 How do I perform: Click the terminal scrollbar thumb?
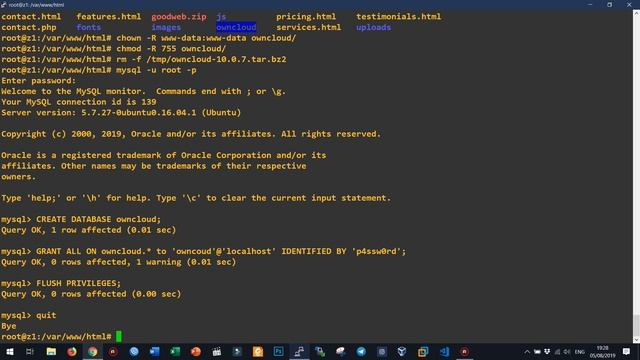(636, 325)
